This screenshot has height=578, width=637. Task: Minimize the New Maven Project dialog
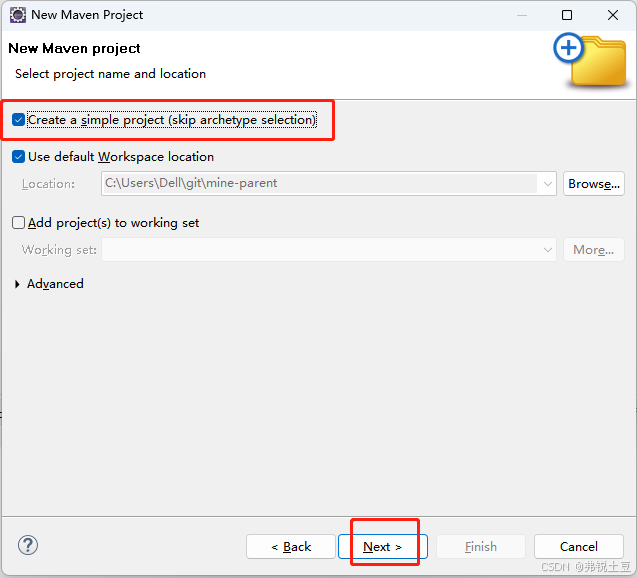[x=522, y=15]
